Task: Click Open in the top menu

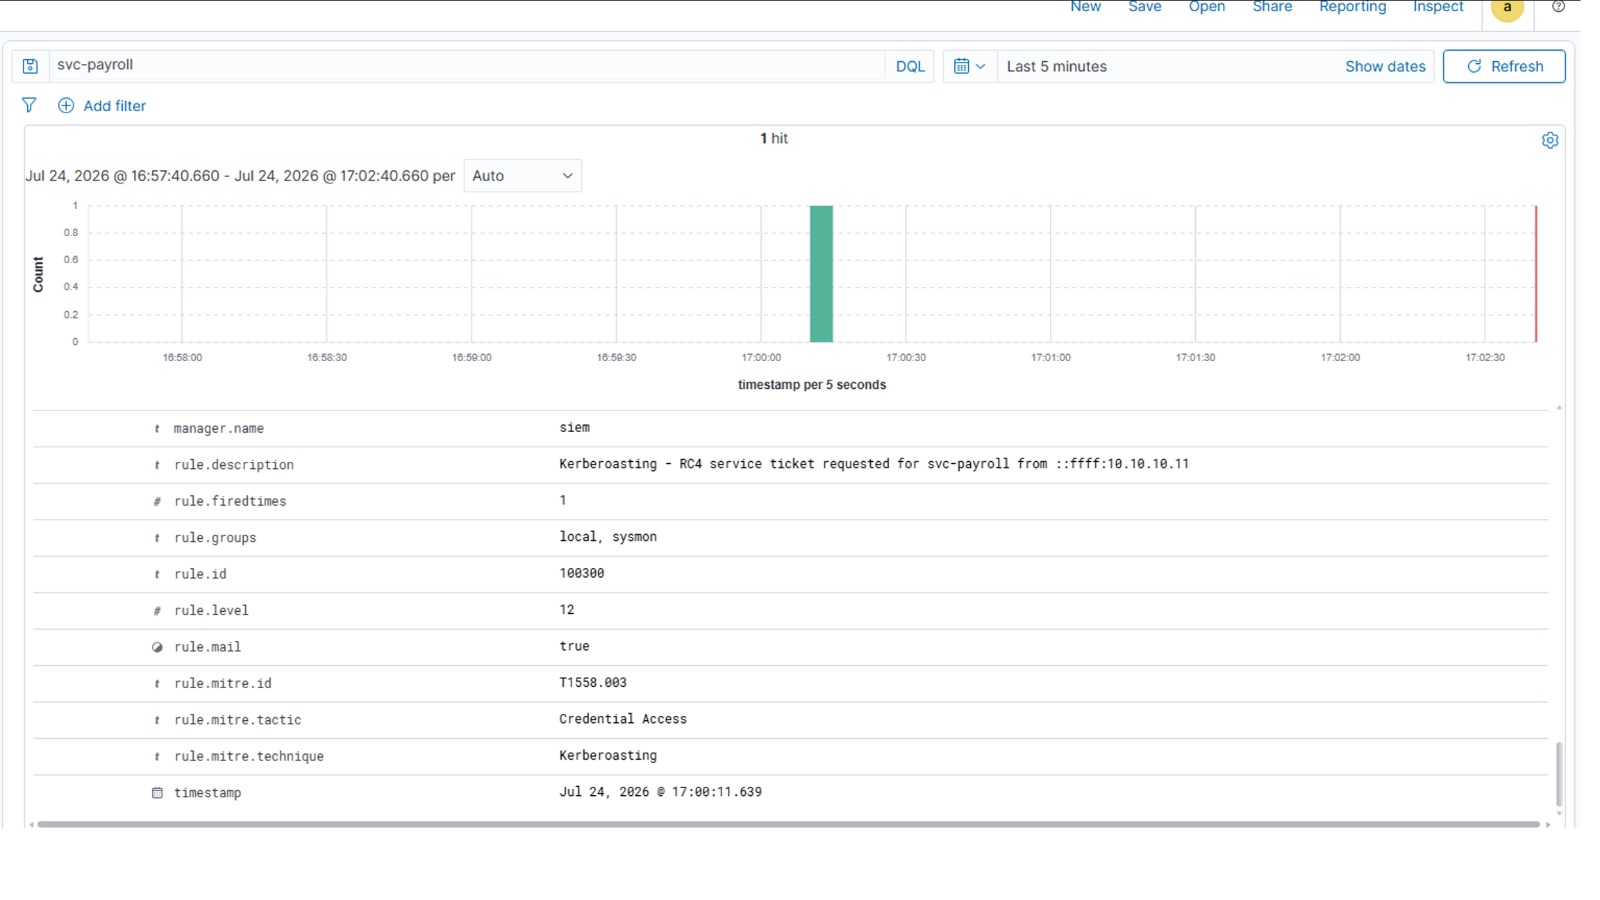Action: (1207, 7)
